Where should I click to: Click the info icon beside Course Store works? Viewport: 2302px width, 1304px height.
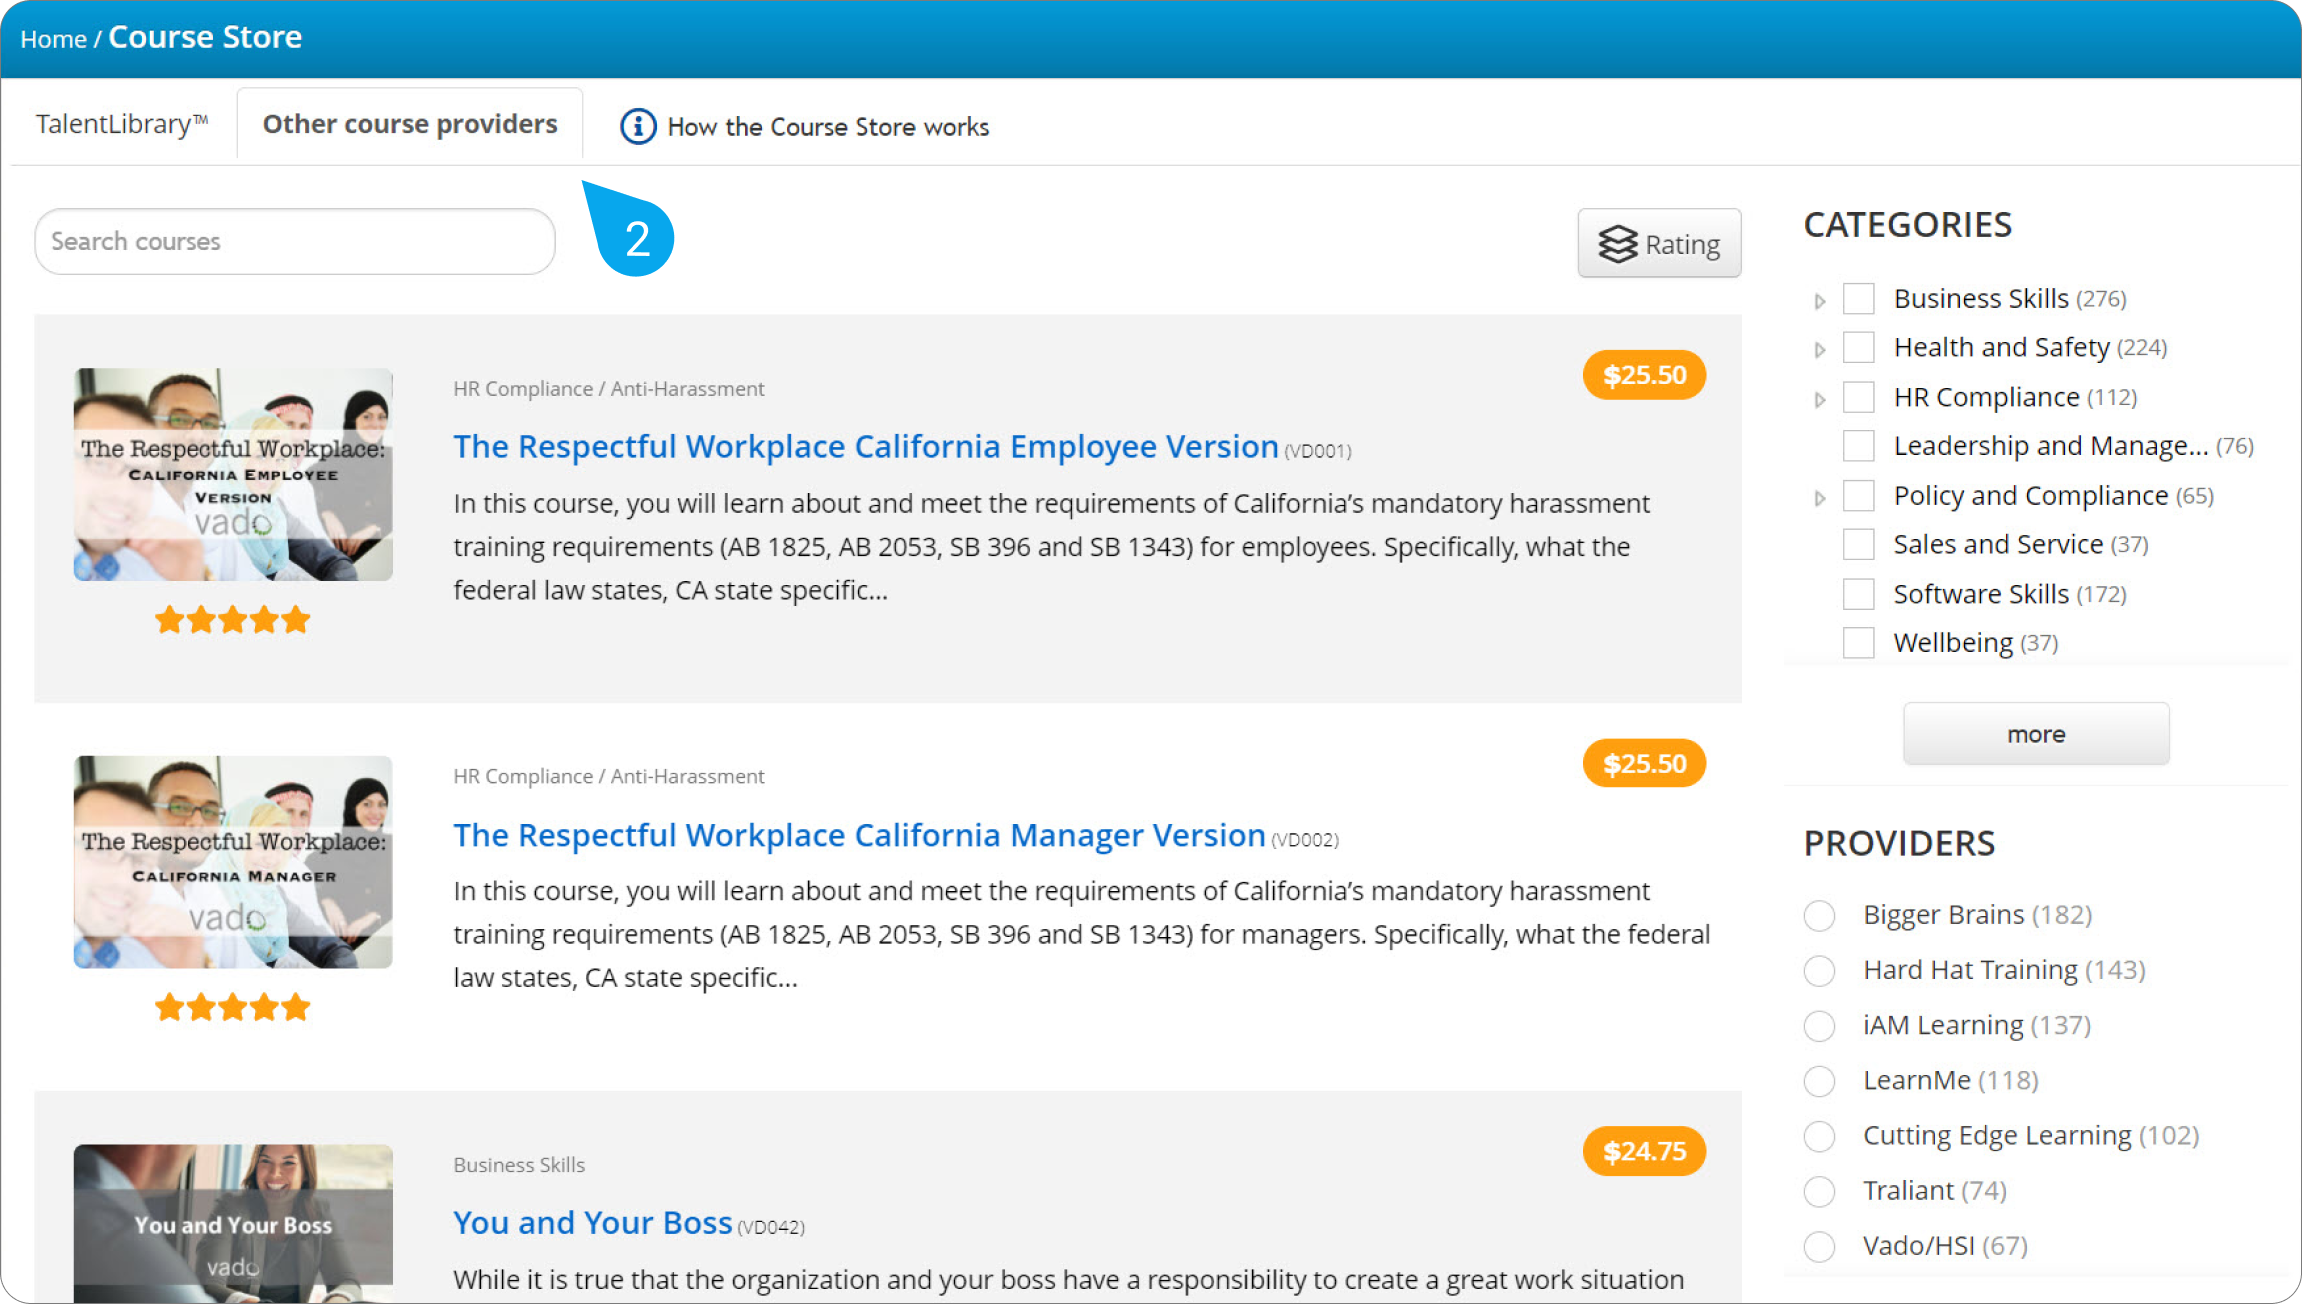[638, 127]
